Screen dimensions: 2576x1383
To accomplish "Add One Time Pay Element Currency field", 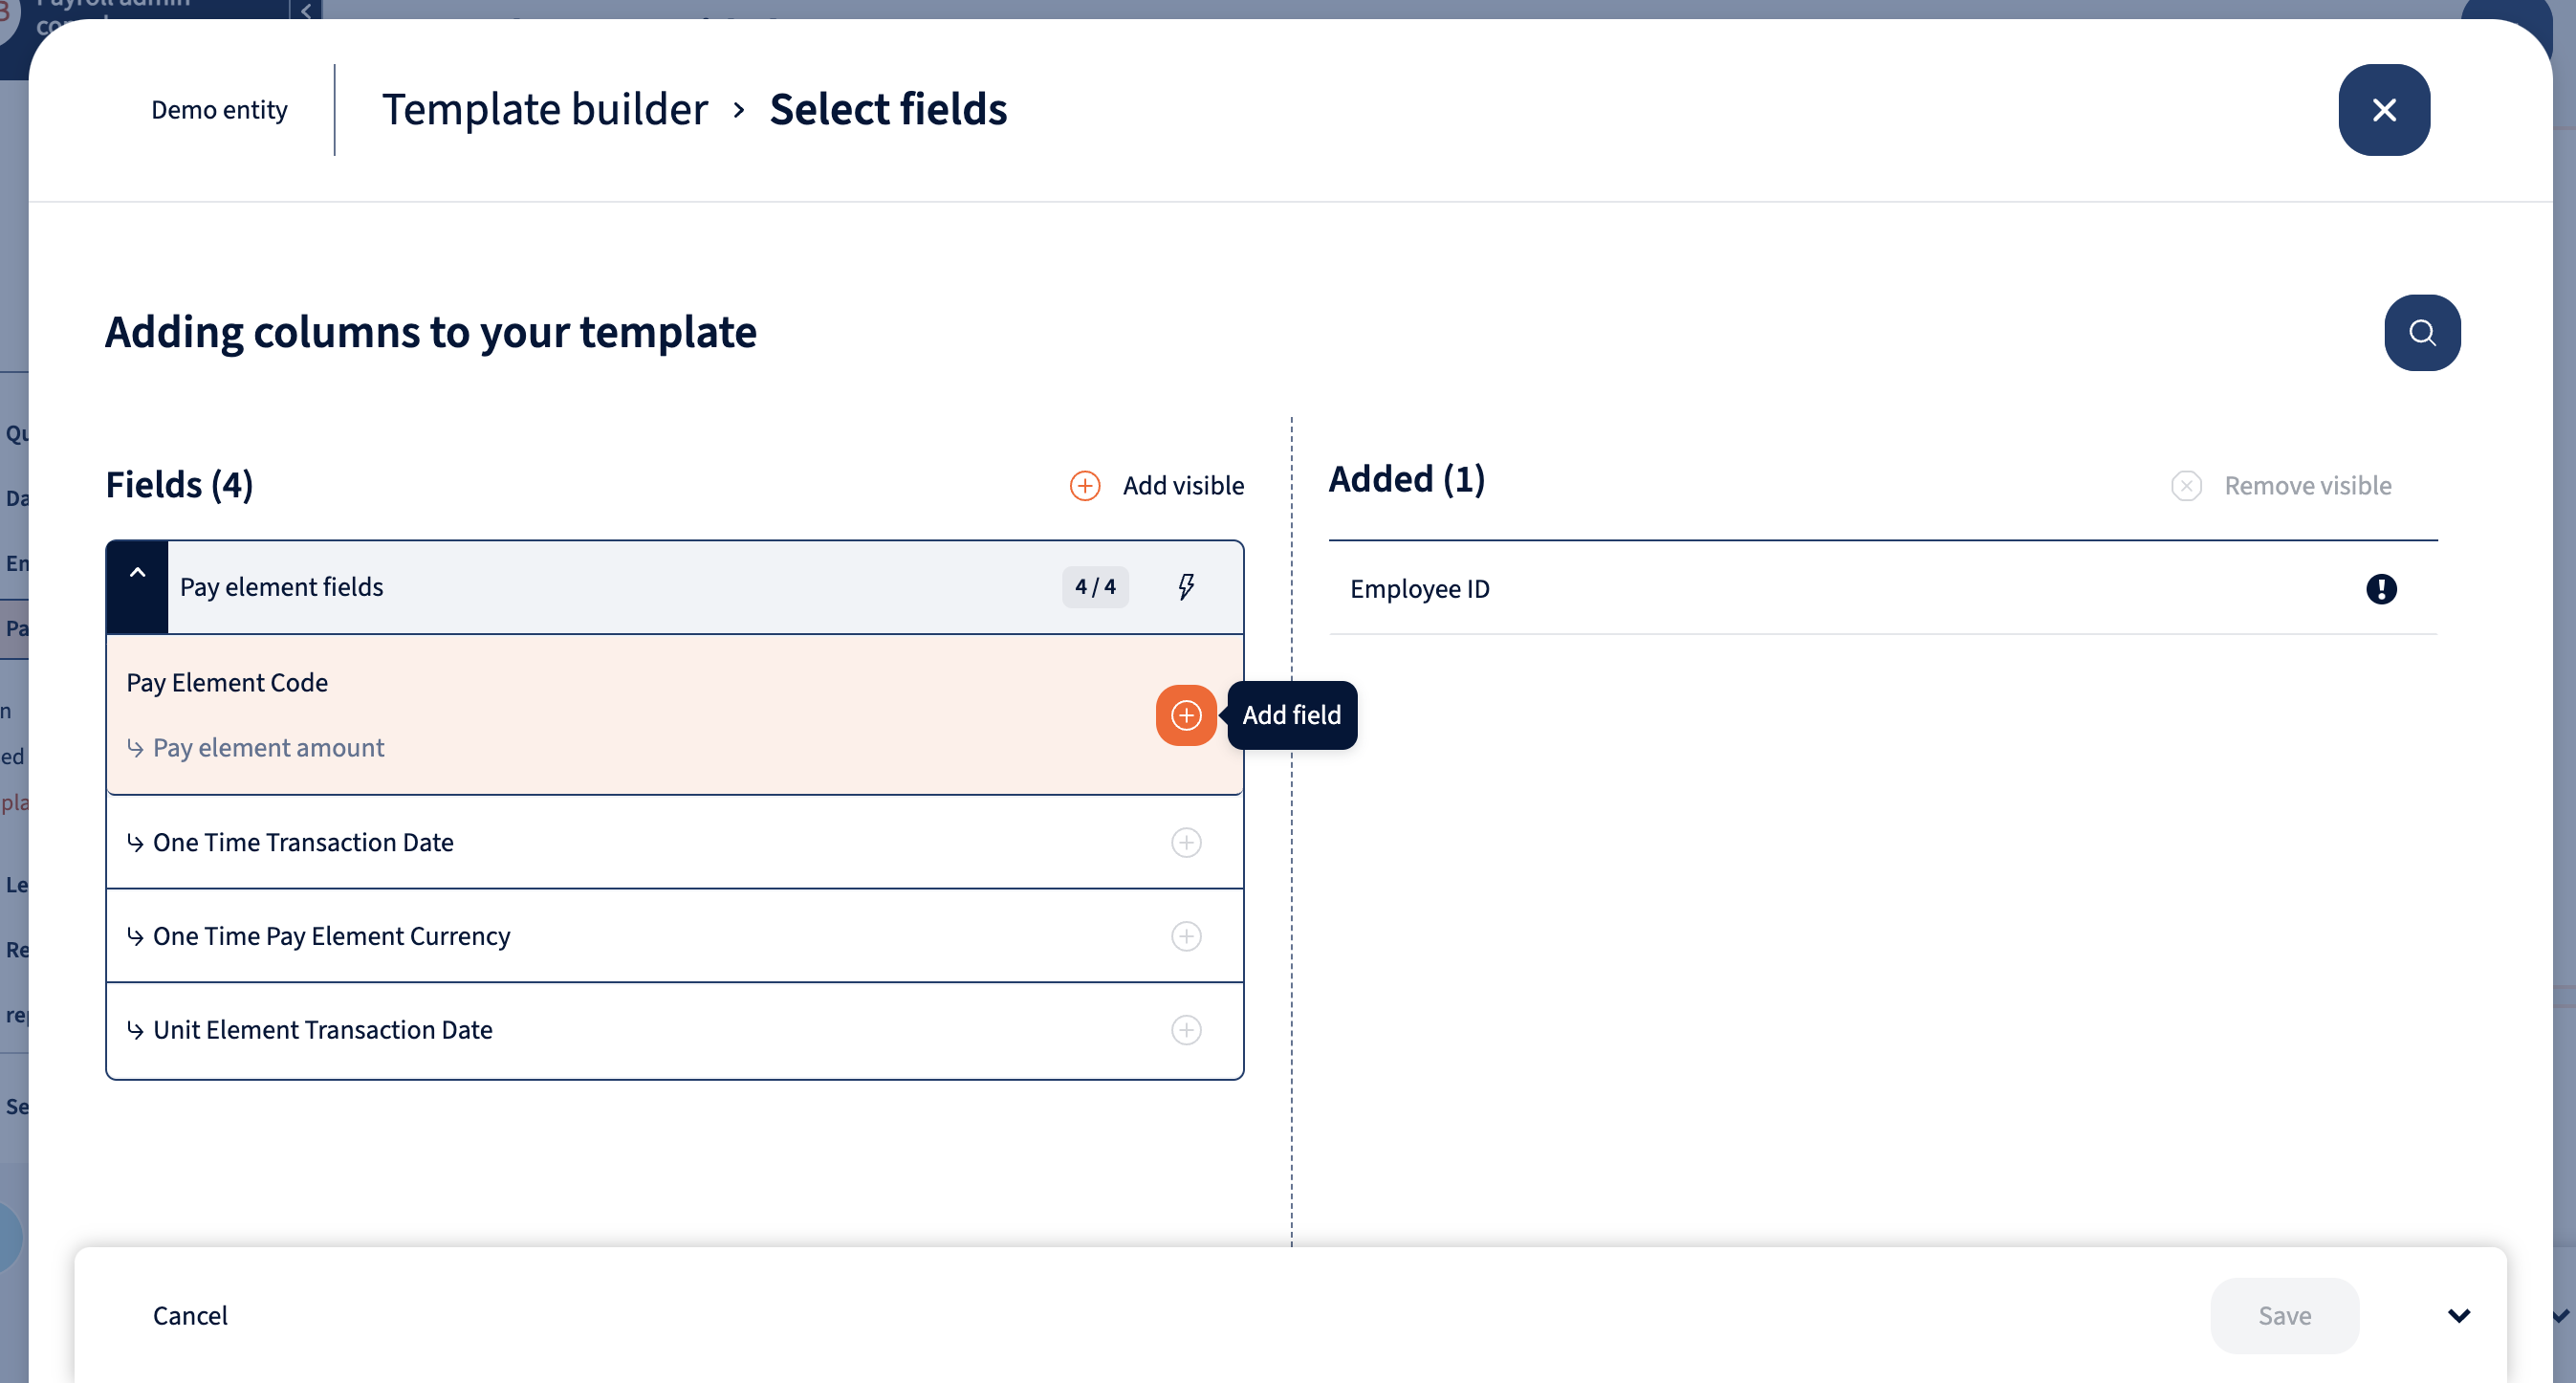I will [1186, 936].
